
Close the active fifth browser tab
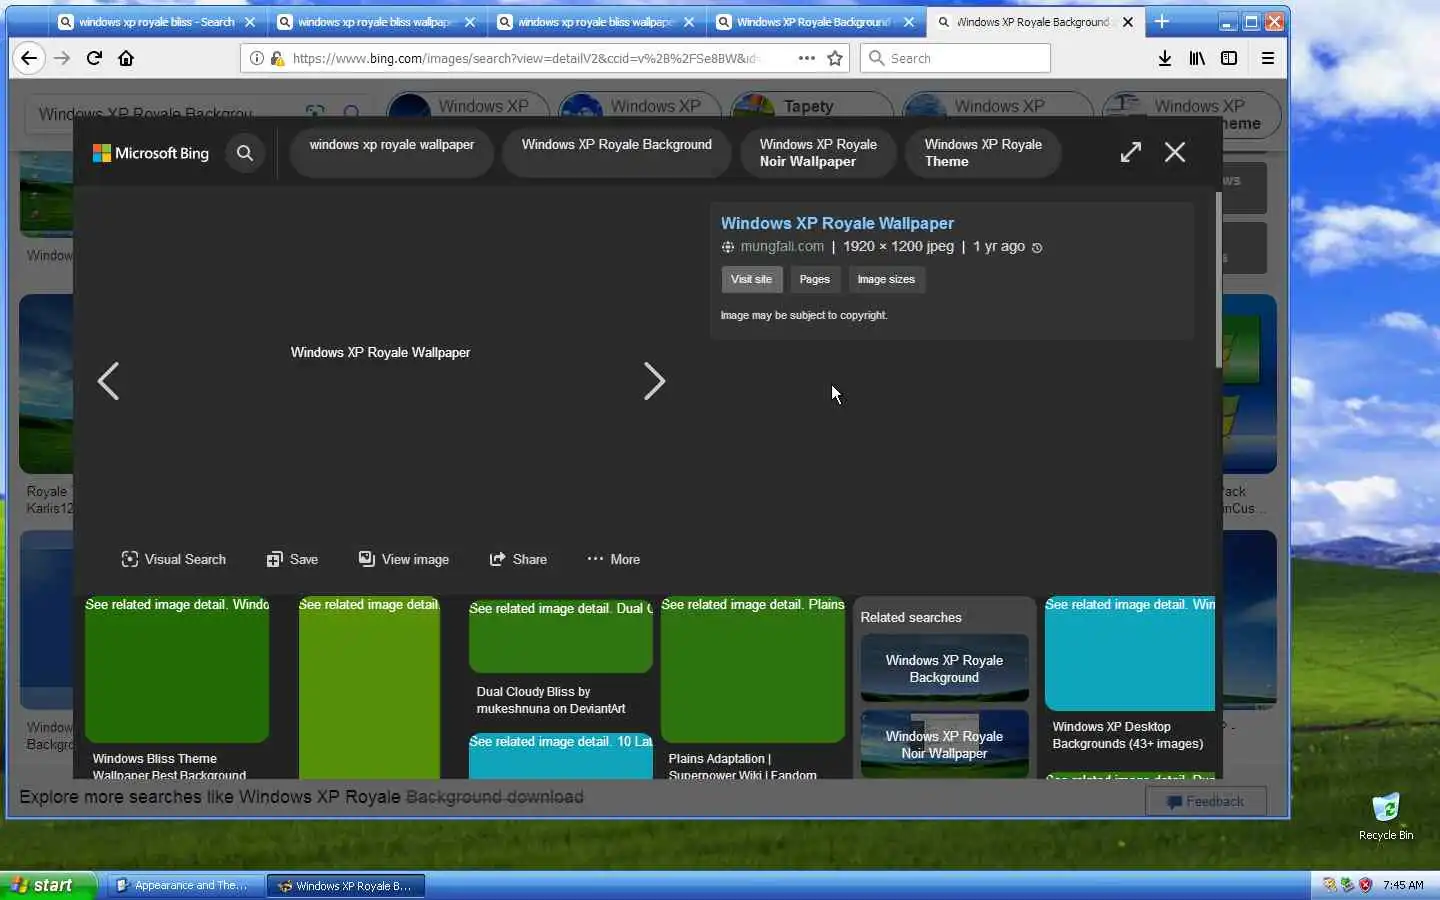(x=1128, y=22)
